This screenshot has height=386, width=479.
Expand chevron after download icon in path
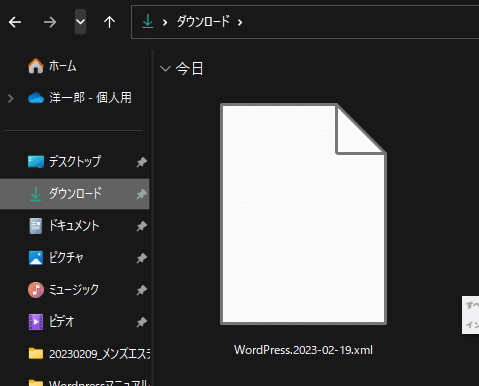[x=165, y=22]
